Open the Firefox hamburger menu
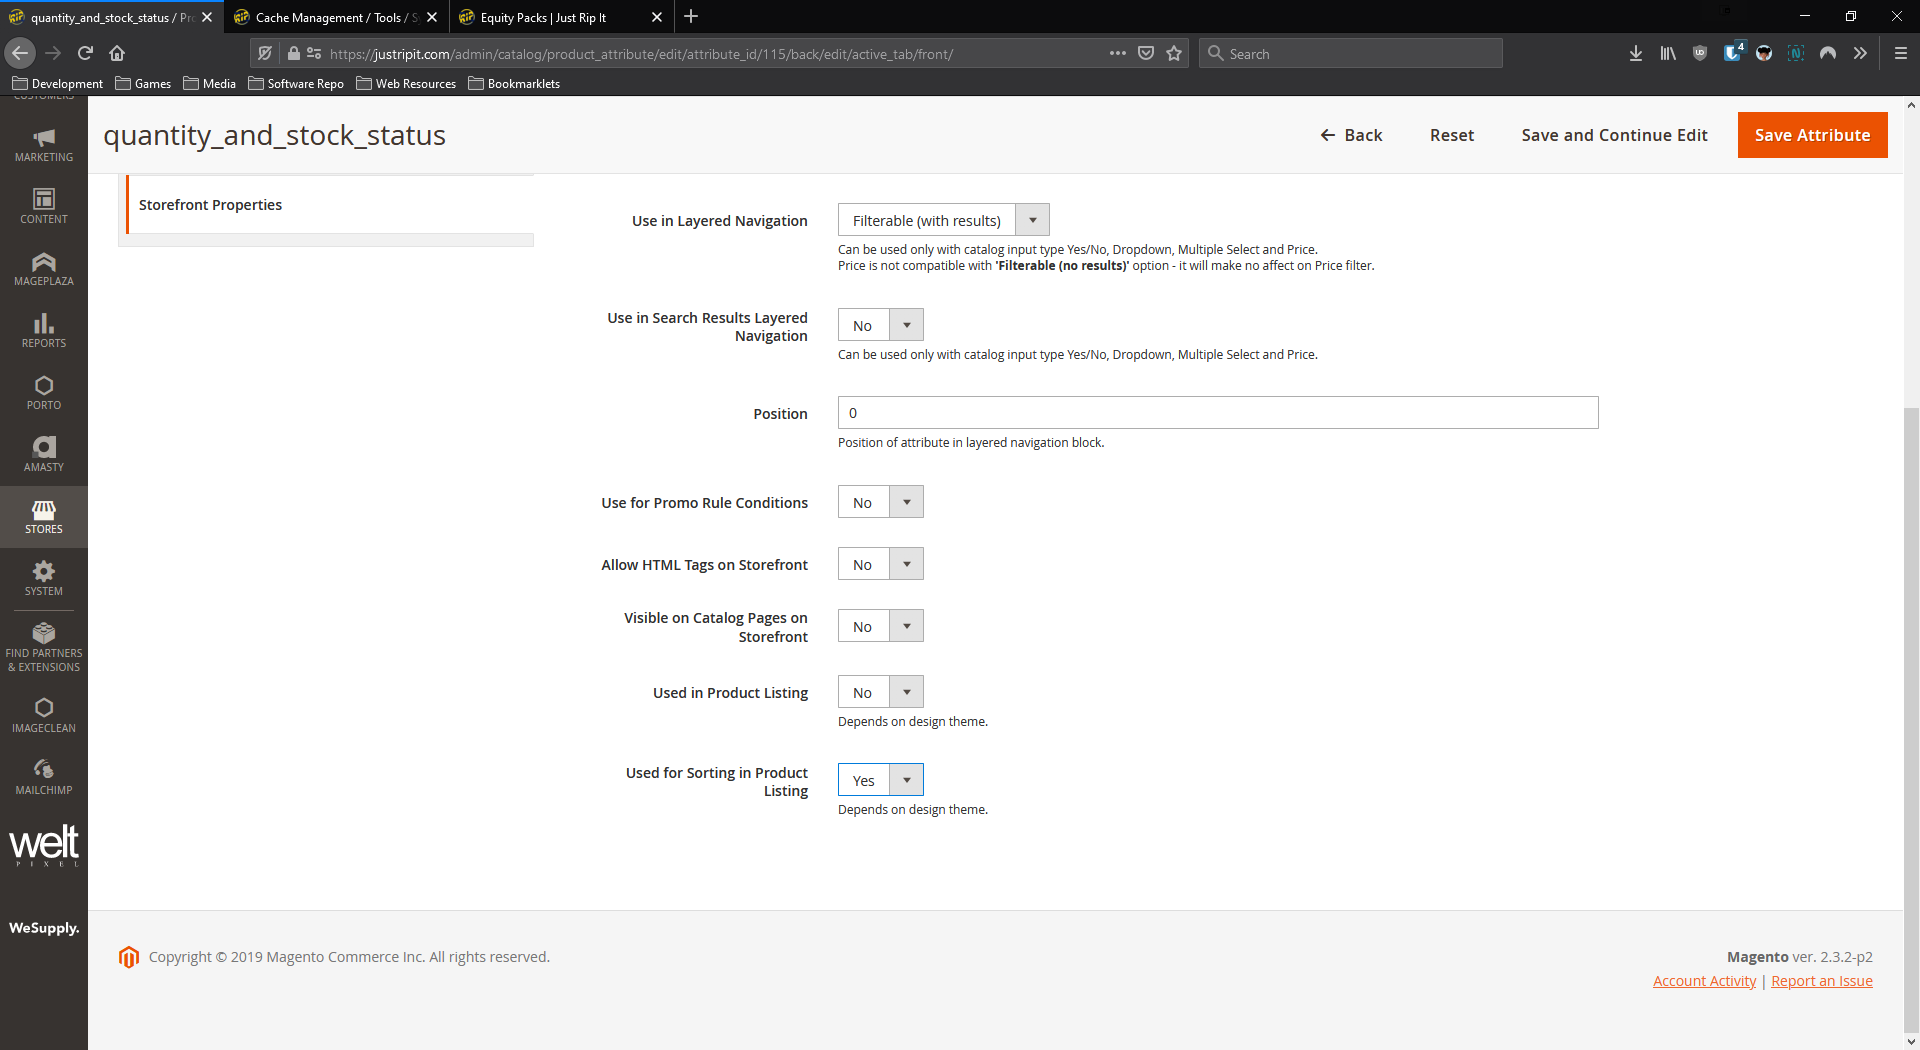 coord(1900,53)
